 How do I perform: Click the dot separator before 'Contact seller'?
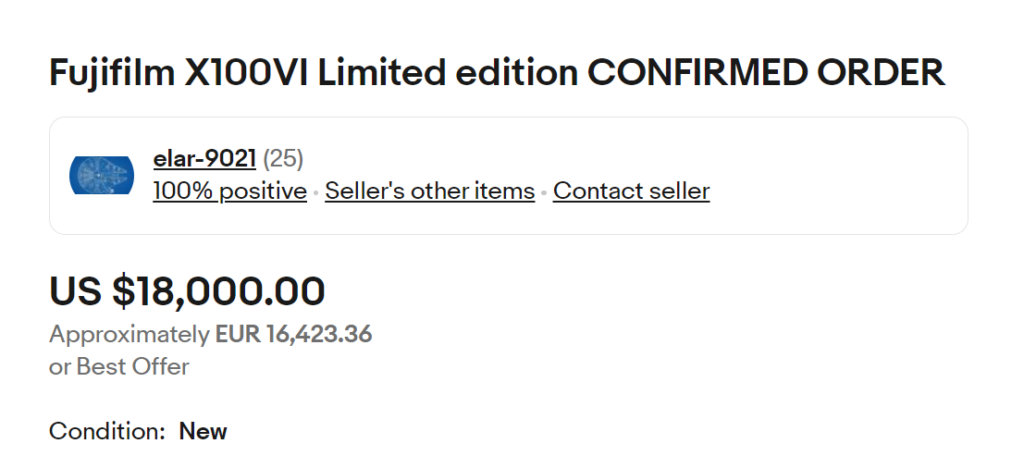click(x=544, y=192)
